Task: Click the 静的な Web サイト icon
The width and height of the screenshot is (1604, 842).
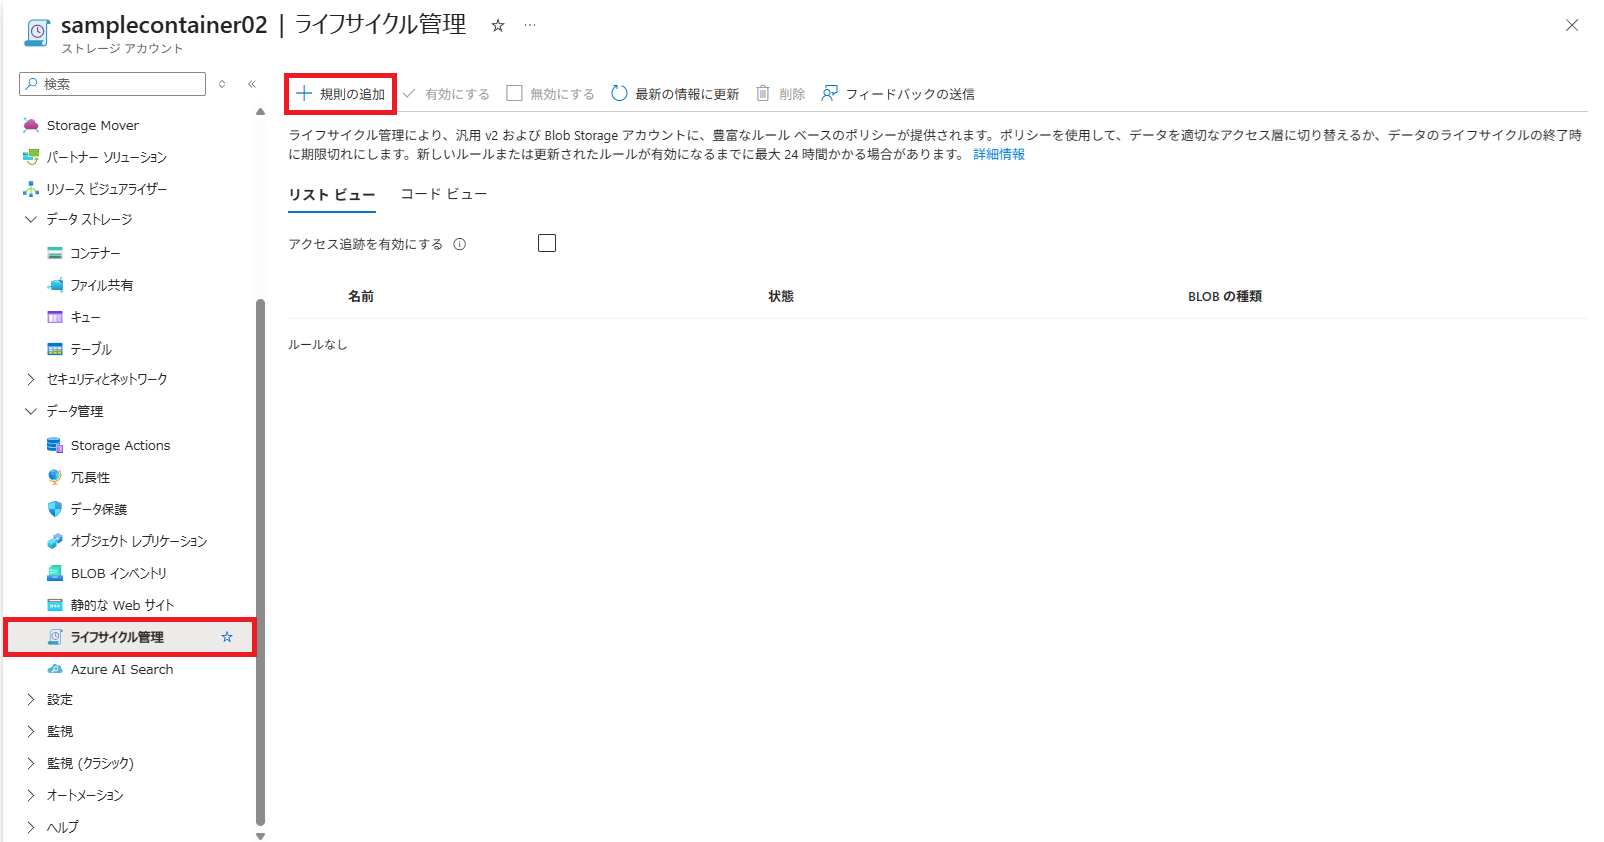Action: 55,605
